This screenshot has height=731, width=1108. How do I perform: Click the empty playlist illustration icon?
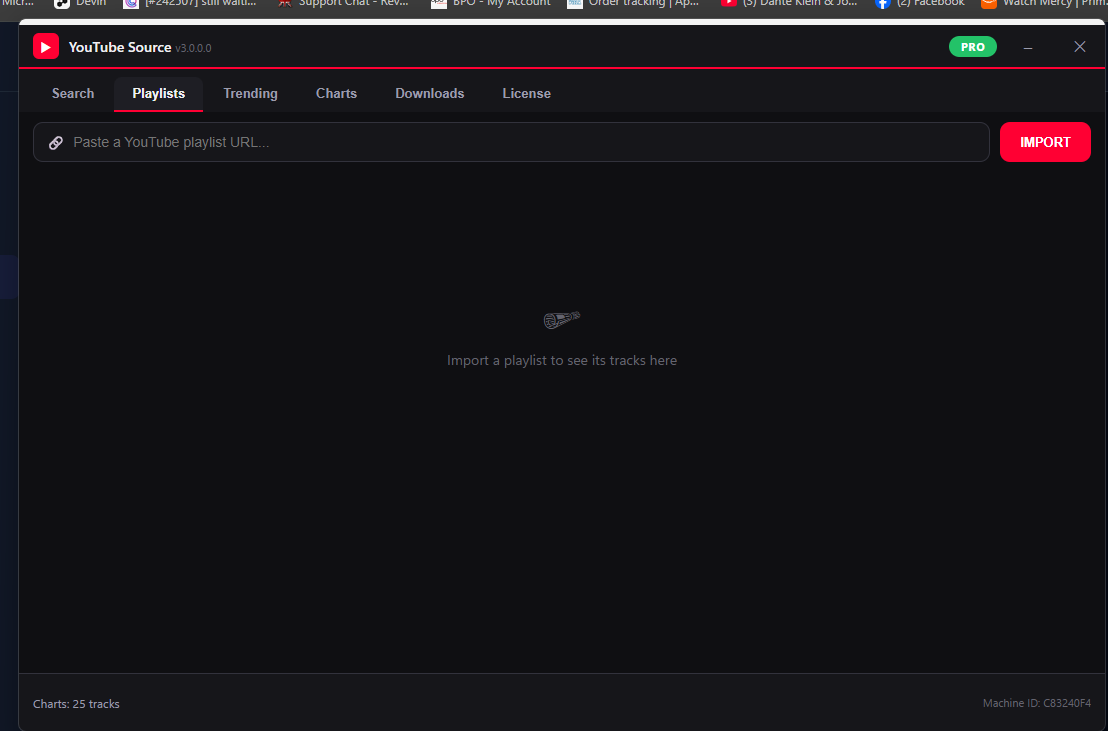tap(562, 320)
